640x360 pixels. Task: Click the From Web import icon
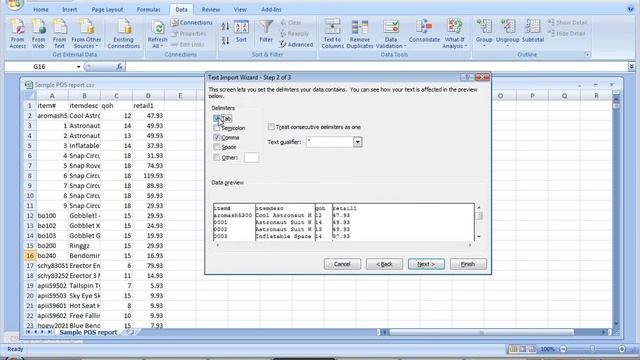(38, 33)
